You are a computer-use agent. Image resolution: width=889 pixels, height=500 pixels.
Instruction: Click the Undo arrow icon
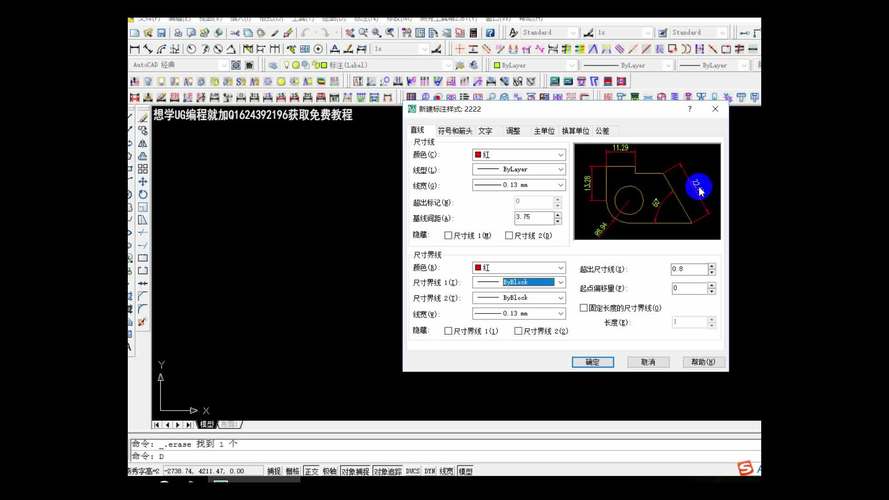(x=306, y=33)
